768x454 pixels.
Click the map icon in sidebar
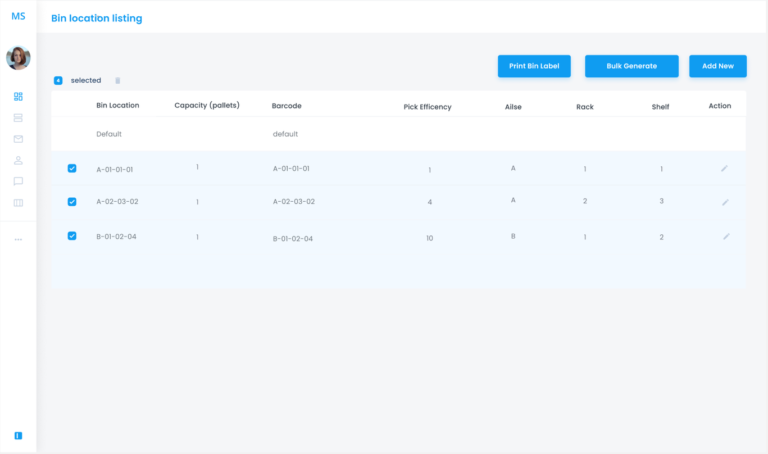coord(18,203)
